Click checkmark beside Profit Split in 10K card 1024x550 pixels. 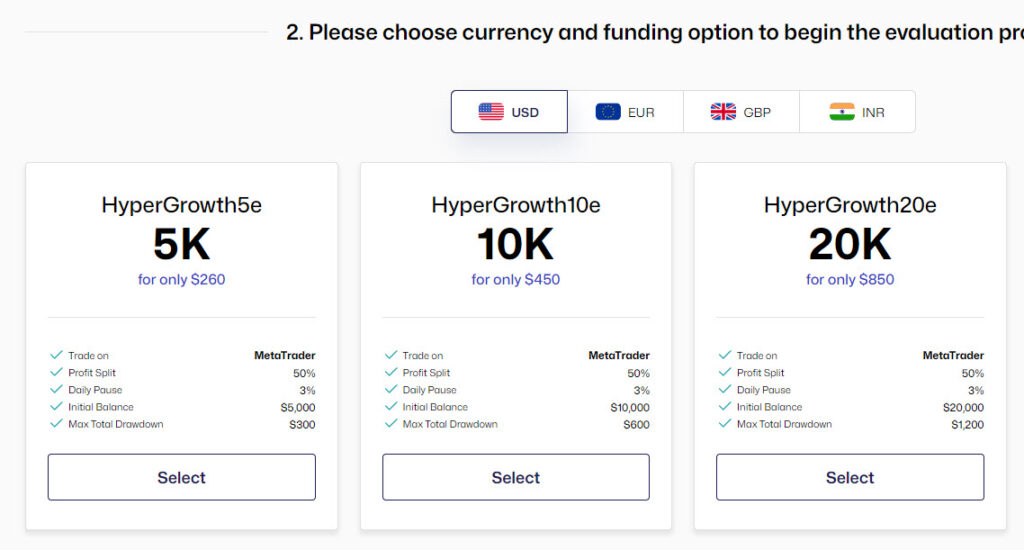(x=391, y=372)
